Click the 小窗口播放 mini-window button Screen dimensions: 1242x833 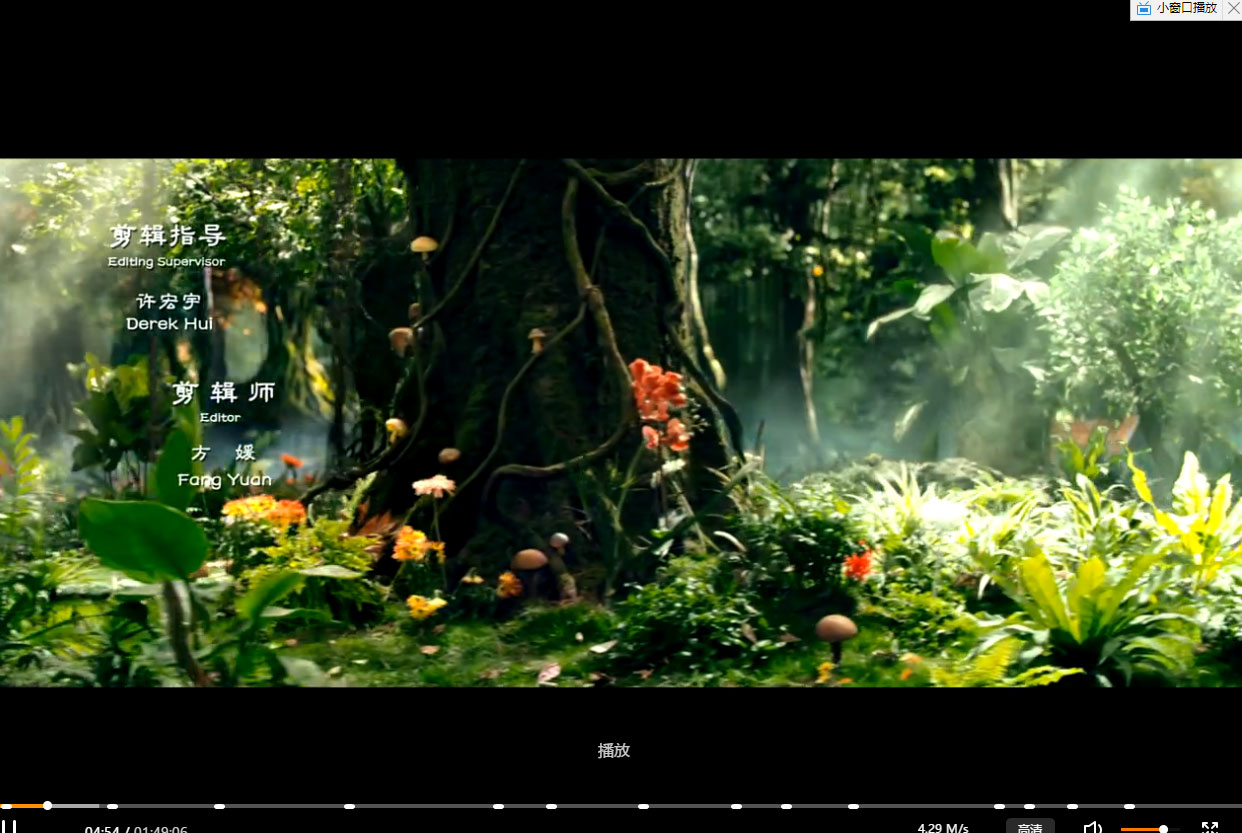click(1177, 8)
